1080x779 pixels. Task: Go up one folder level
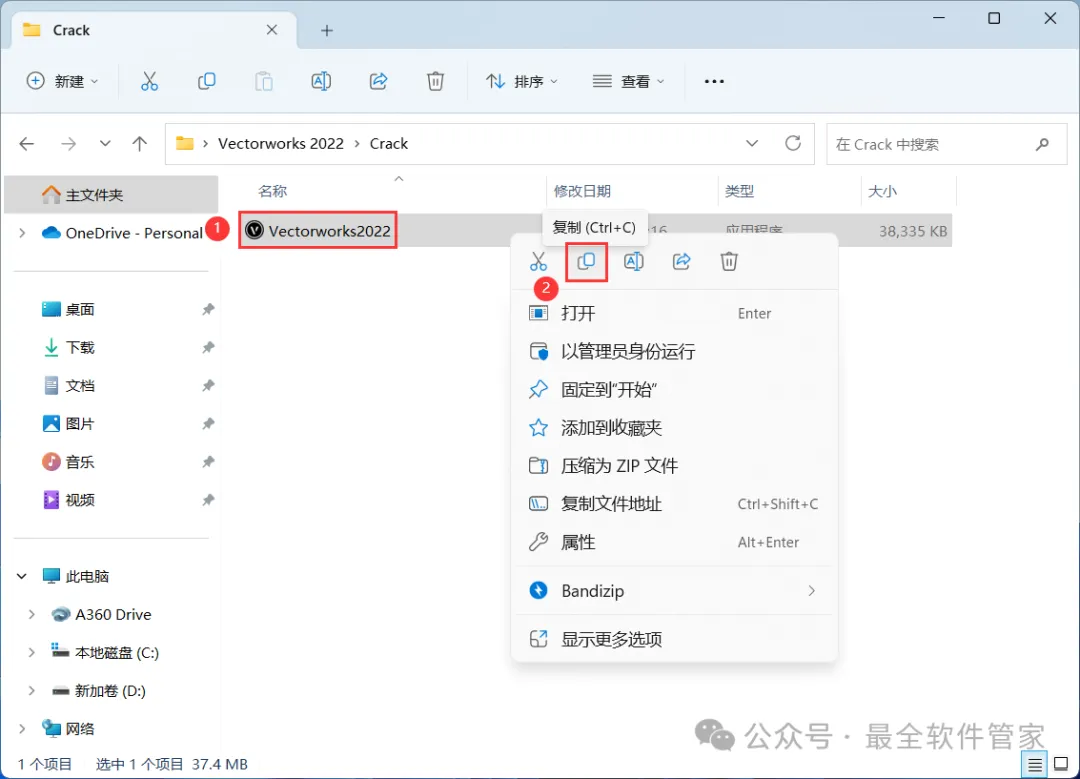[x=140, y=144]
